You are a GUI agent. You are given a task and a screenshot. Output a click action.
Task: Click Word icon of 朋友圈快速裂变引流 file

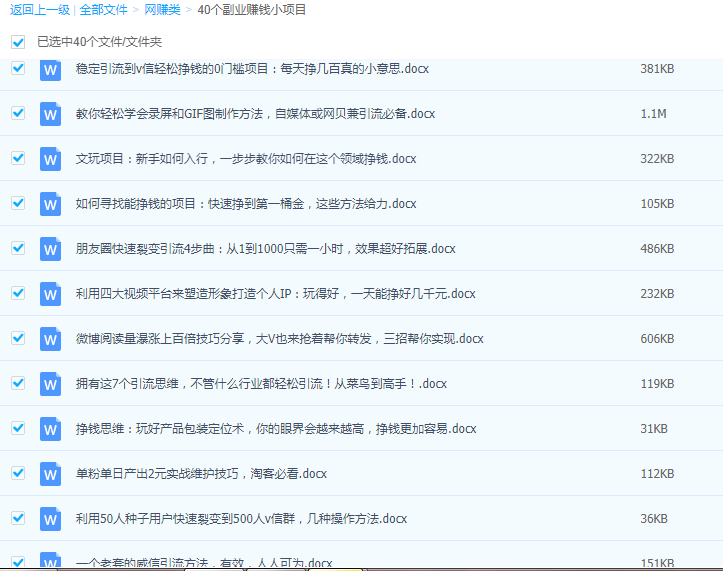[50, 249]
